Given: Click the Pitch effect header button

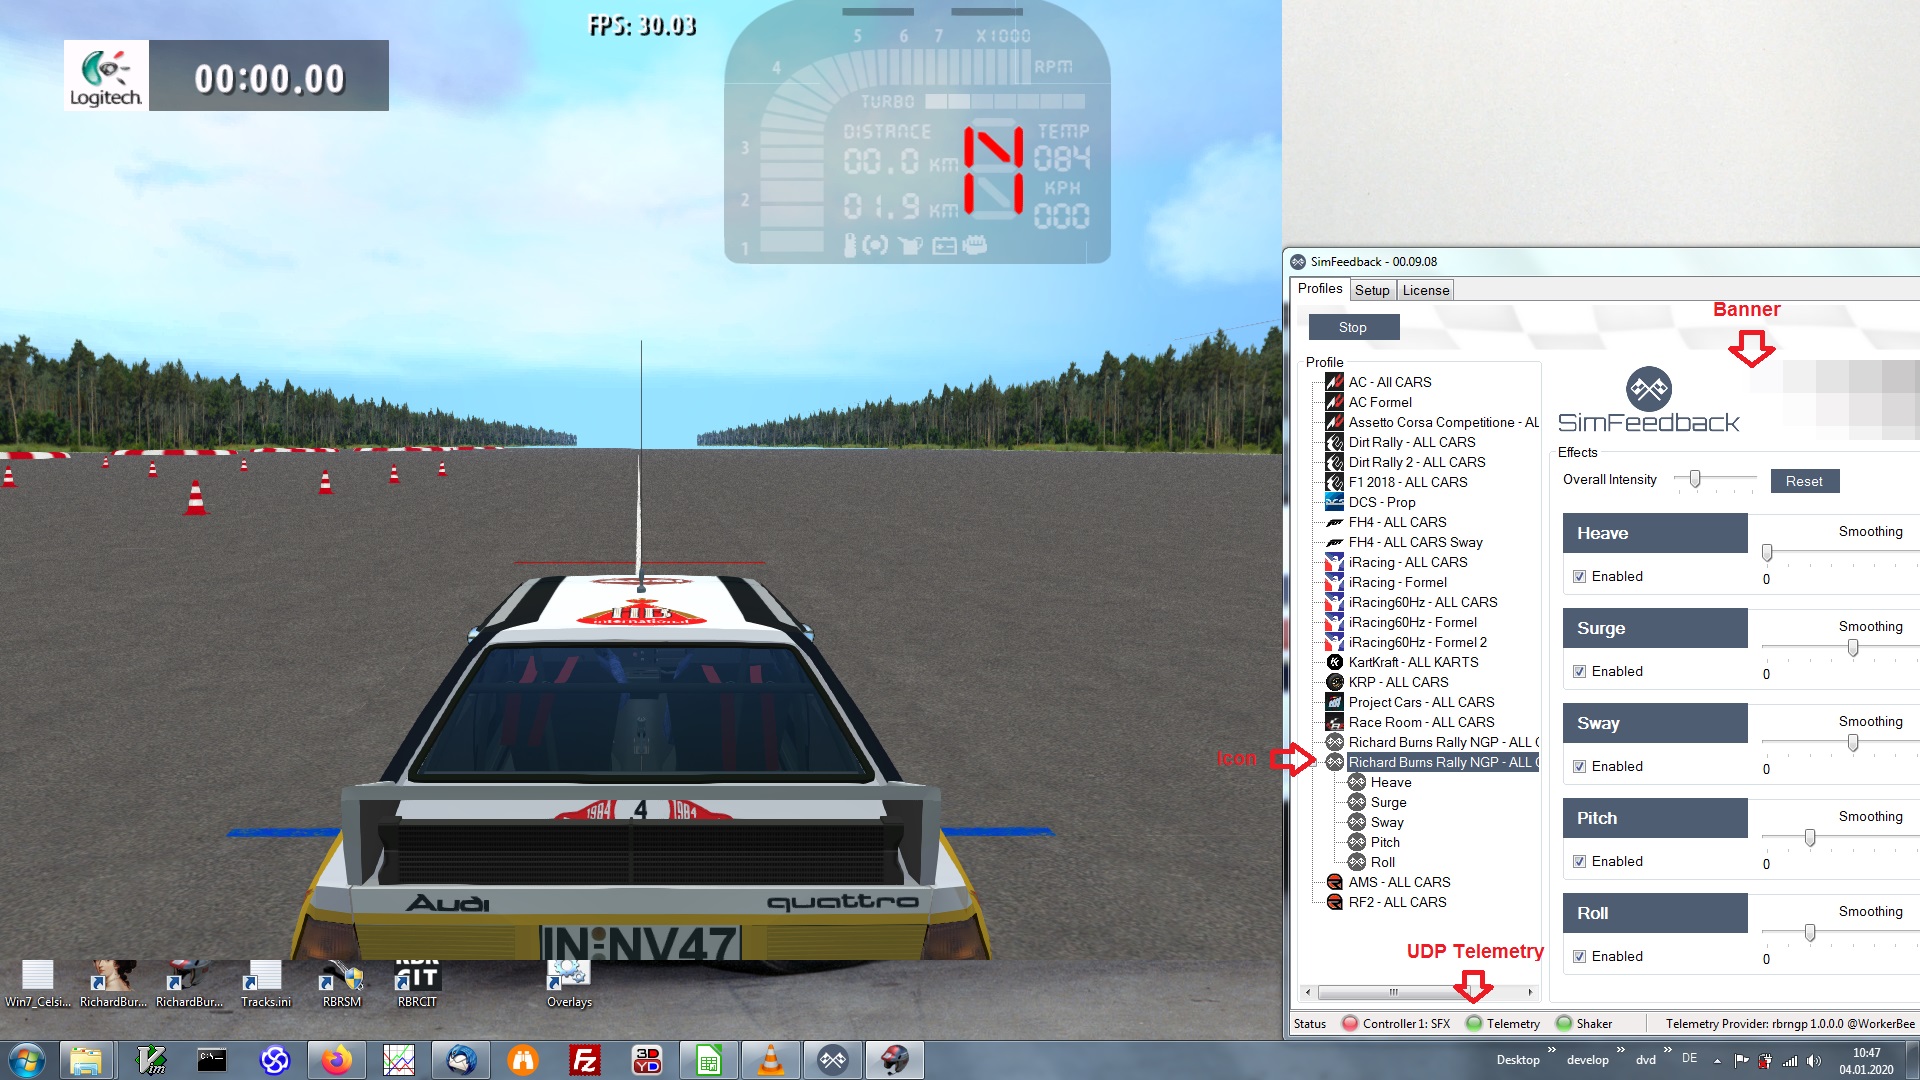Looking at the screenshot, I should (x=1655, y=818).
